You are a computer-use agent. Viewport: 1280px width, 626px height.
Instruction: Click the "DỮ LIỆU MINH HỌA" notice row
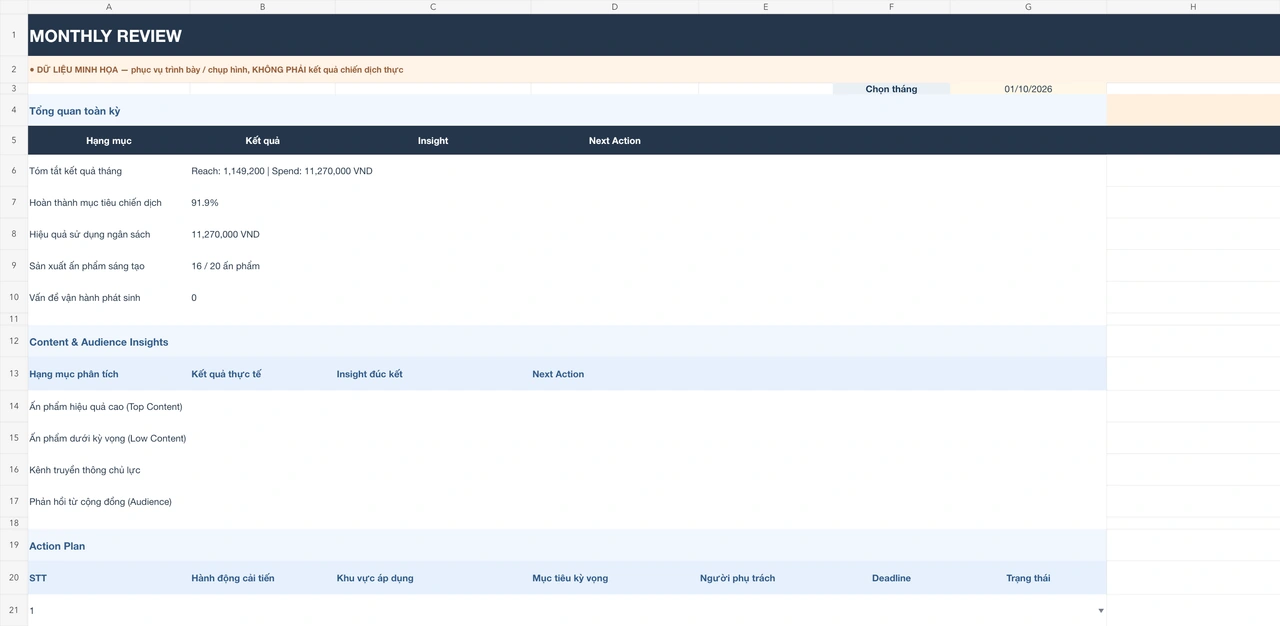pyautogui.click(x=654, y=70)
